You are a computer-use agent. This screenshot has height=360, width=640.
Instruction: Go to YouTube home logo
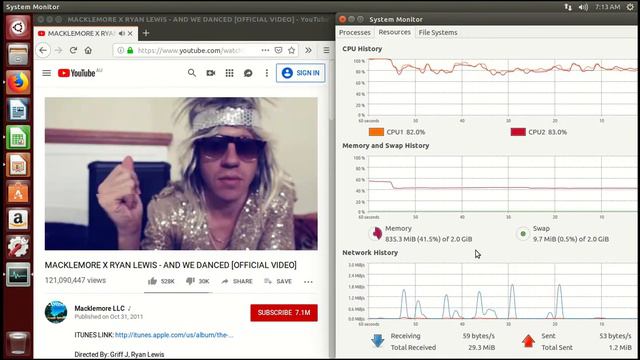click(x=77, y=73)
